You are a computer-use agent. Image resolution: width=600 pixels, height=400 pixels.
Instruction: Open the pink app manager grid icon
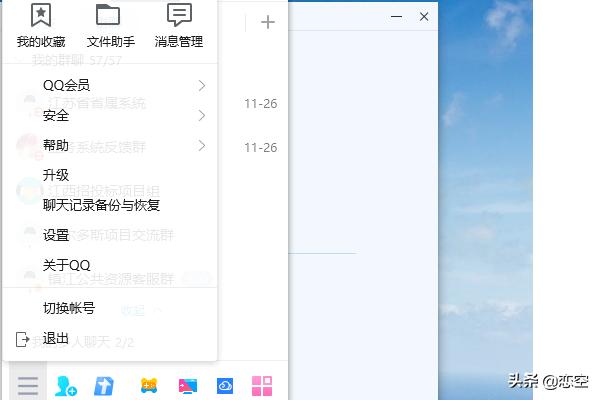[262, 386]
